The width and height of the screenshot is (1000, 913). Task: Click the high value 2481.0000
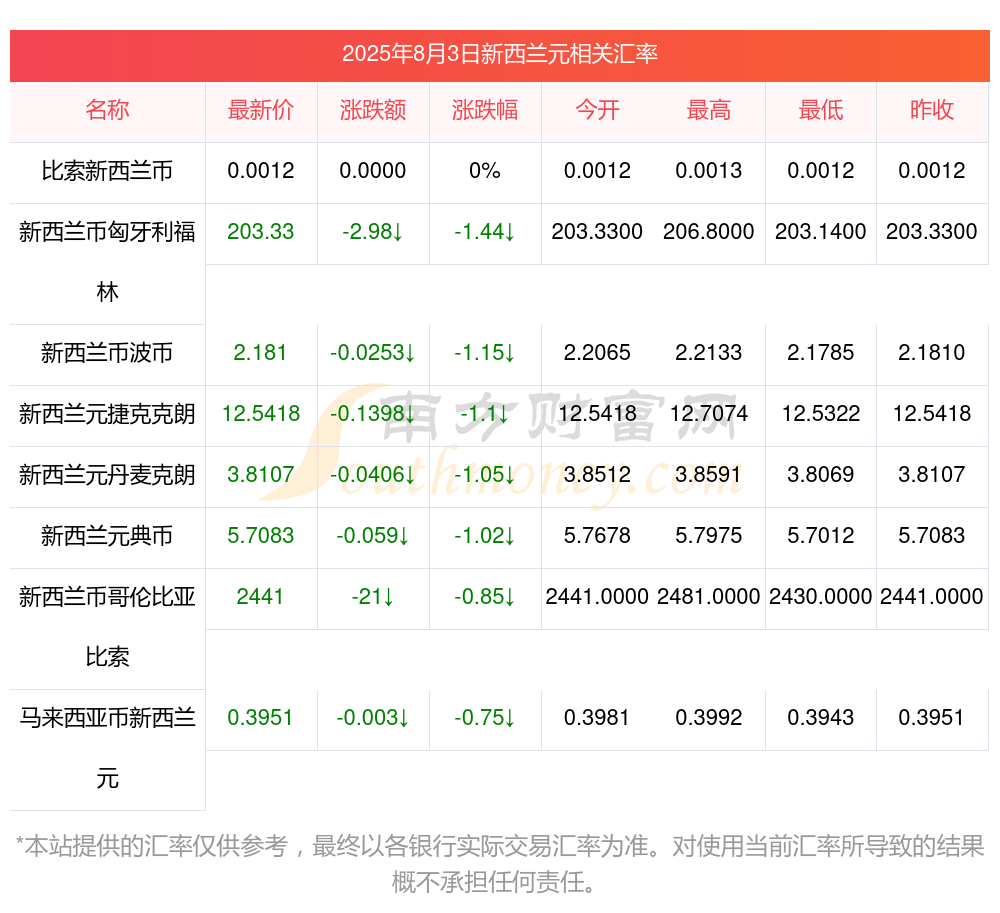tap(709, 597)
